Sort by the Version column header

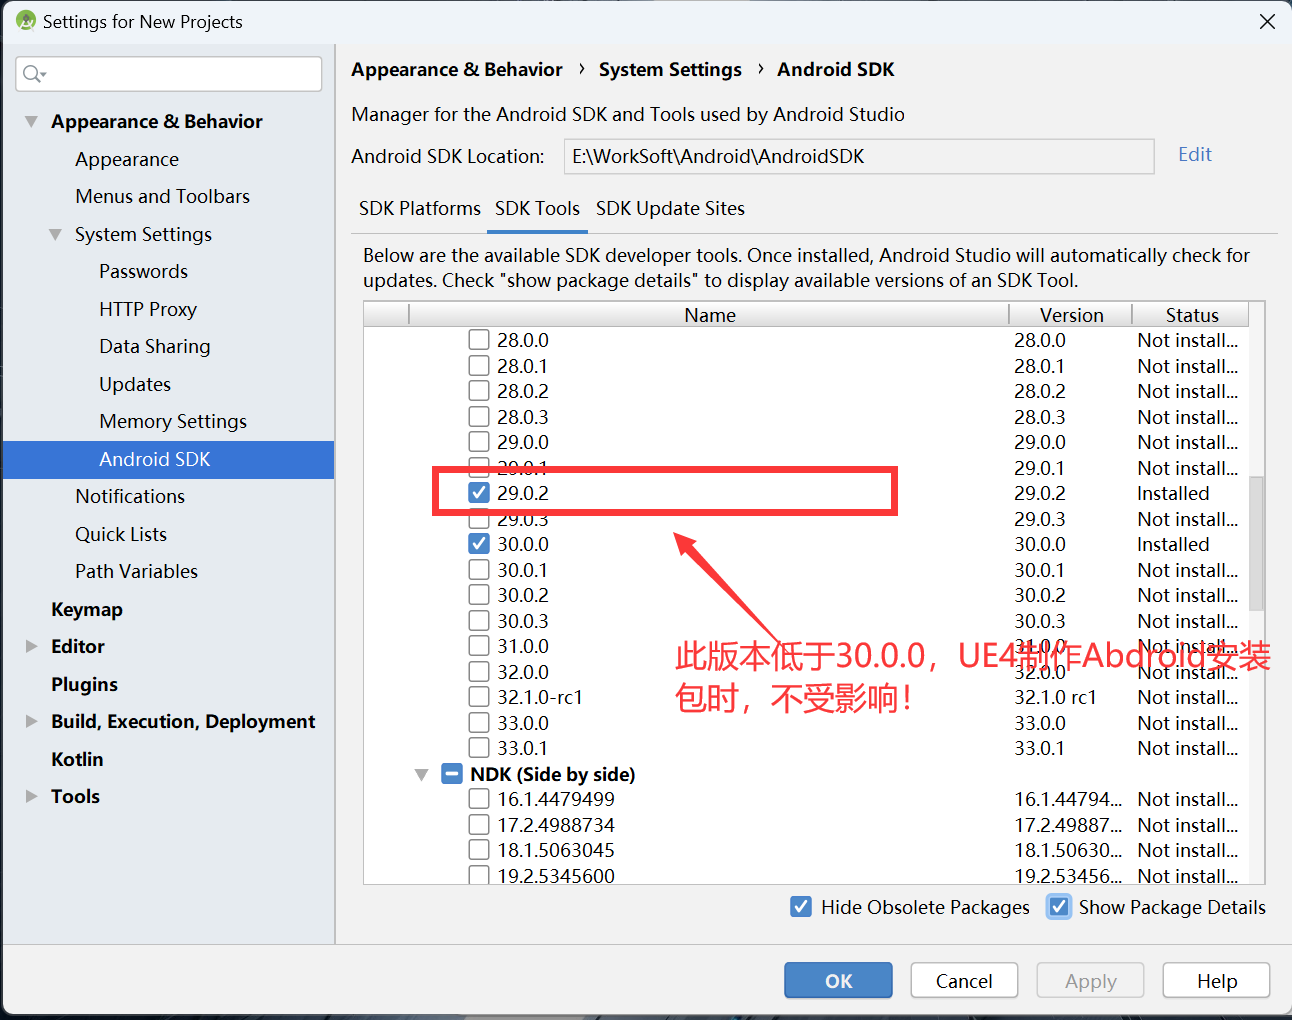(x=1071, y=315)
